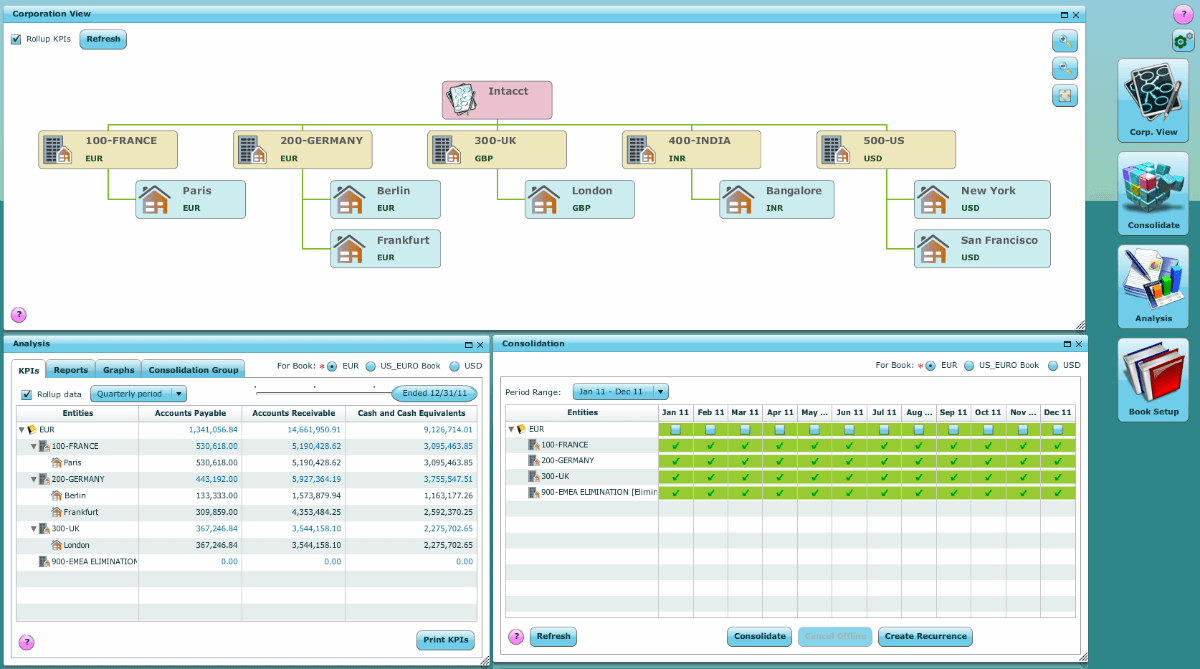The height and width of the screenshot is (669, 1200).
Task: Select the 400-INDIA entity node
Action: pyautogui.click(x=691, y=149)
